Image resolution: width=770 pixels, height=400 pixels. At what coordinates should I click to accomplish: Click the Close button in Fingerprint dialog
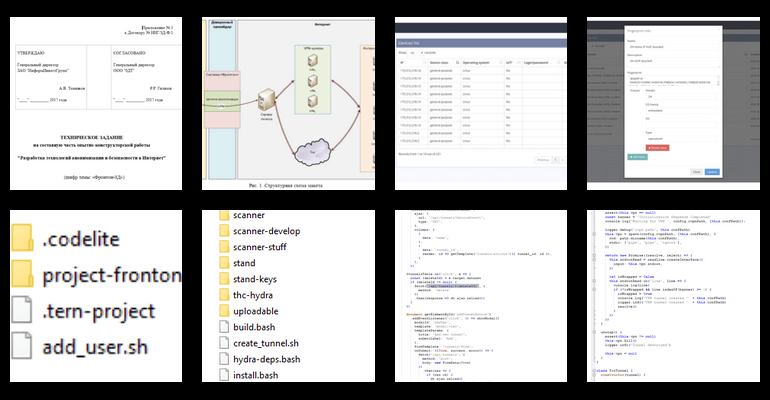tap(696, 172)
